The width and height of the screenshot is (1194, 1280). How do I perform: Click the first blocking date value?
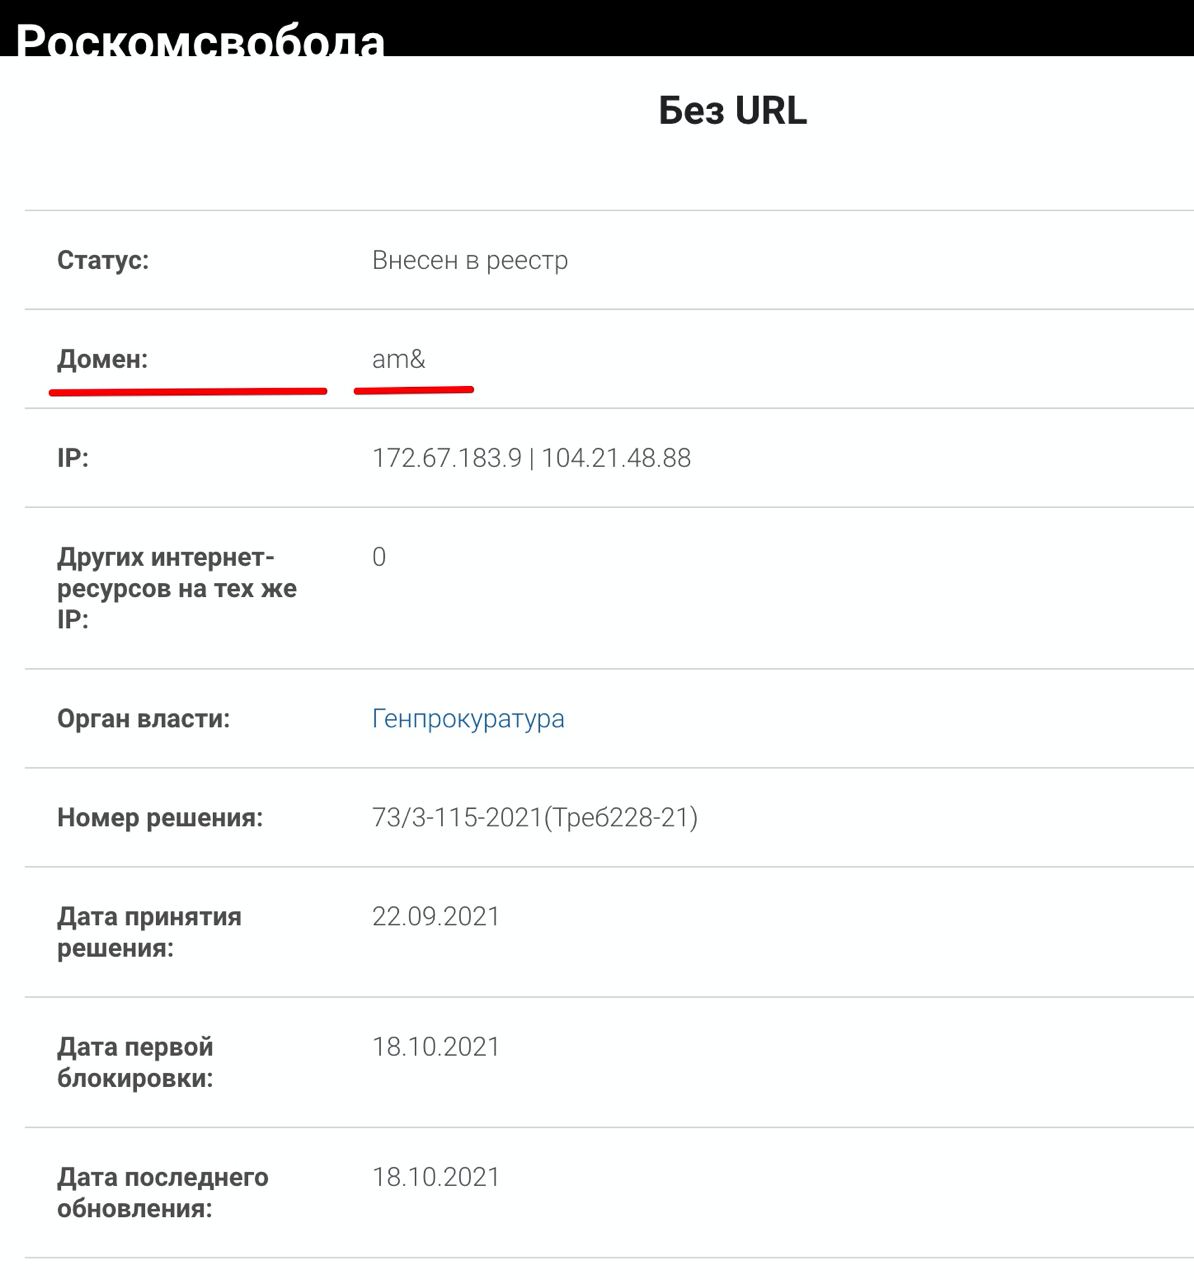(436, 1047)
